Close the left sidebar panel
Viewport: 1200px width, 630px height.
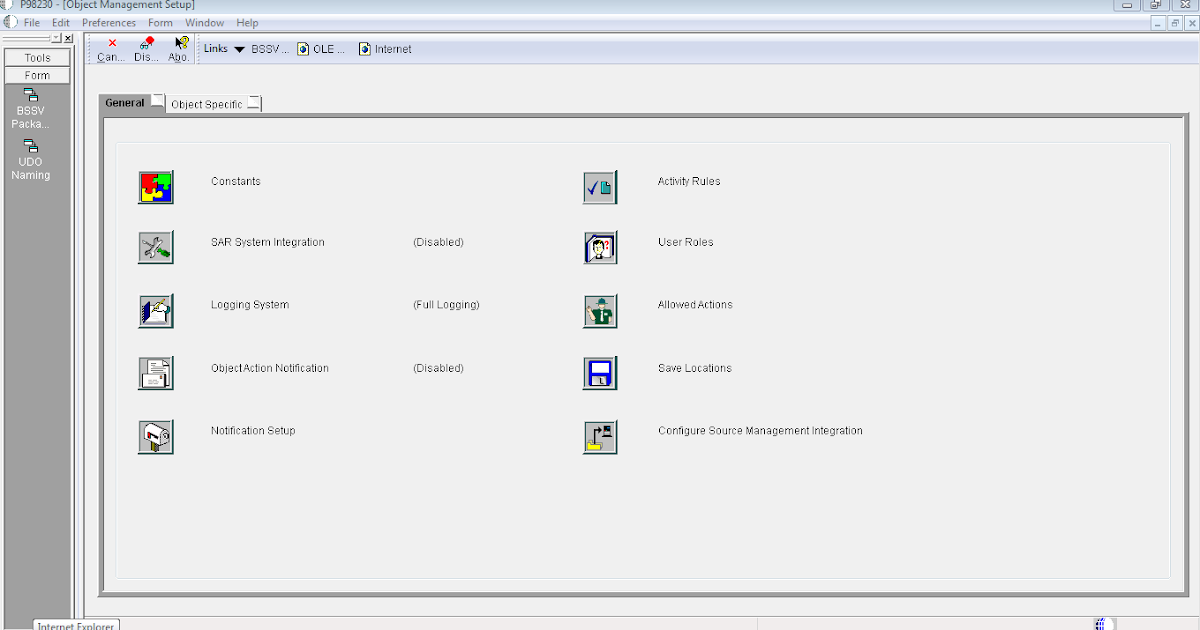click(x=68, y=38)
